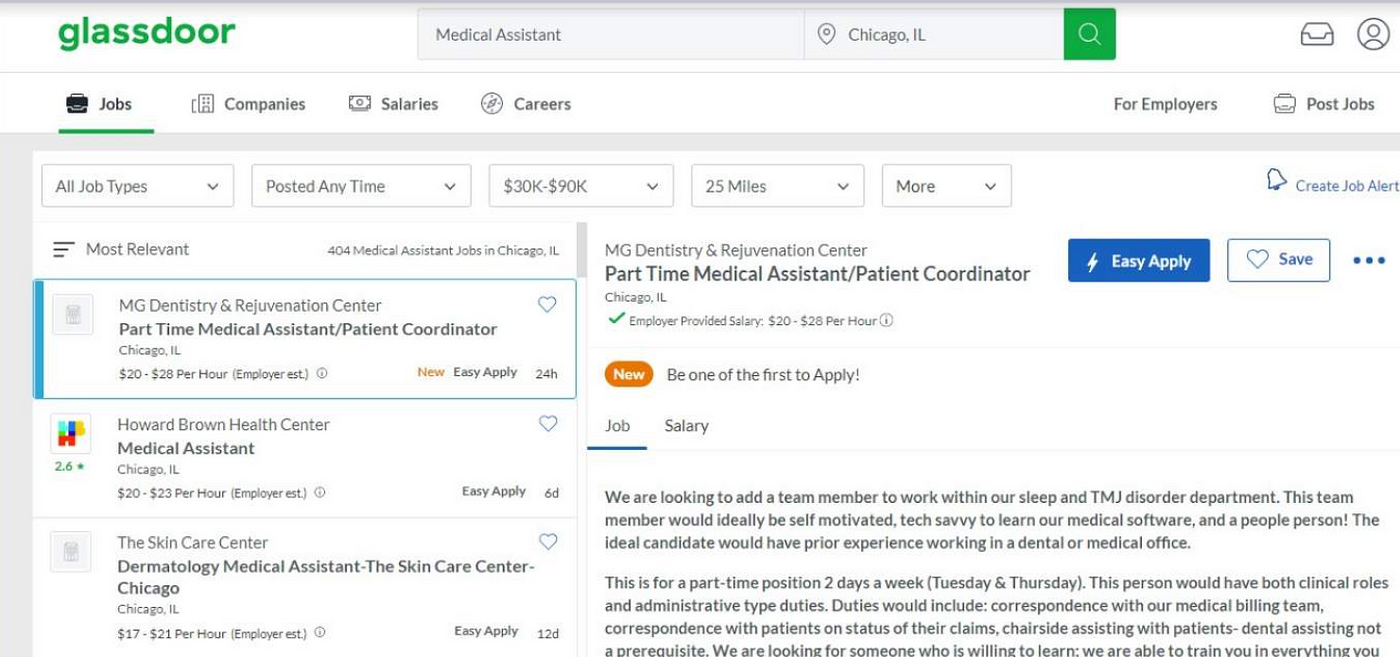Expand the More filters dropdown
The width and height of the screenshot is (1400, 657).
946,186
